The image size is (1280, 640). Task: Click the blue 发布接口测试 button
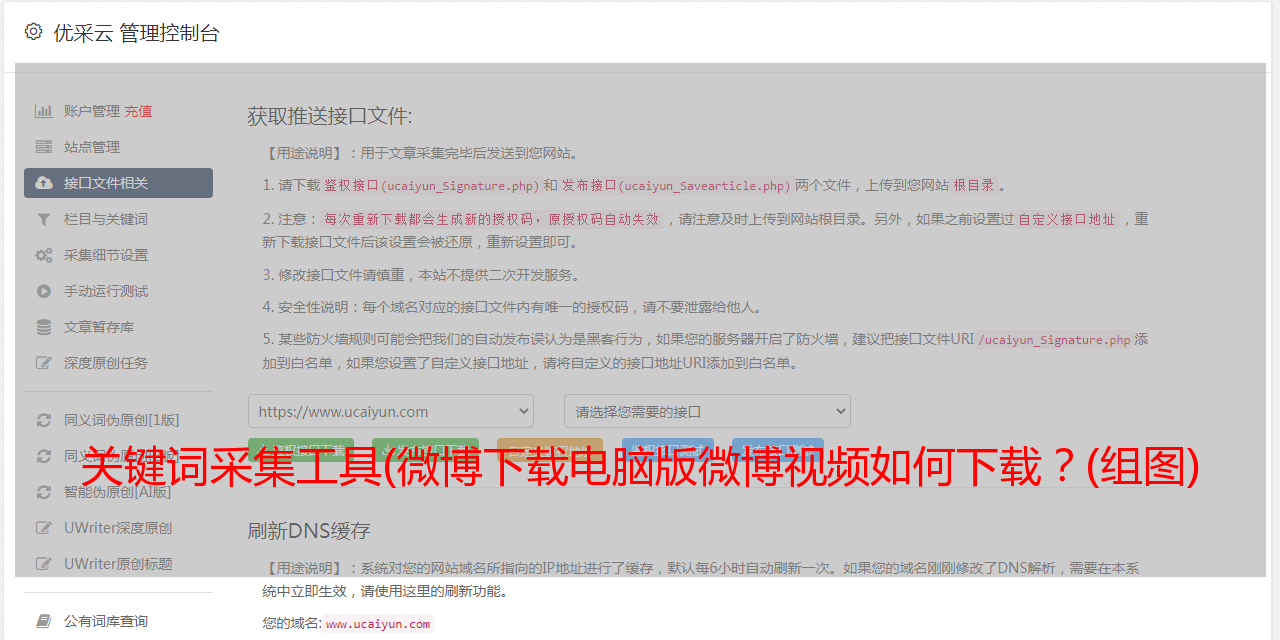778,450
